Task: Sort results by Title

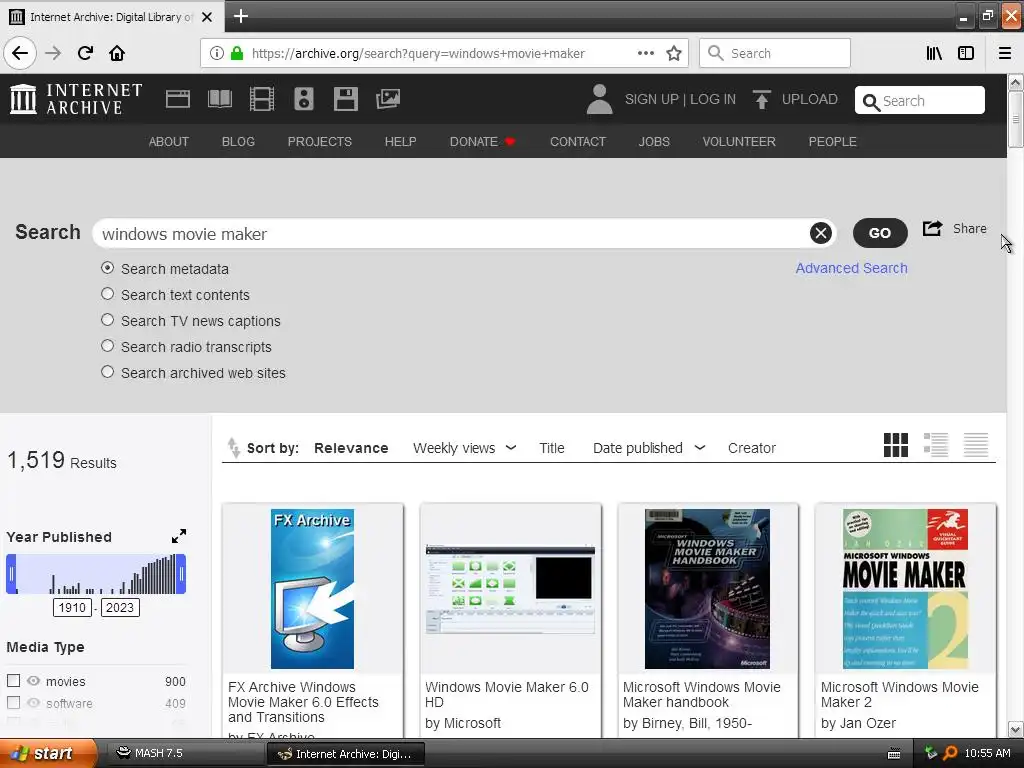Action: click(x=552, y=448)
